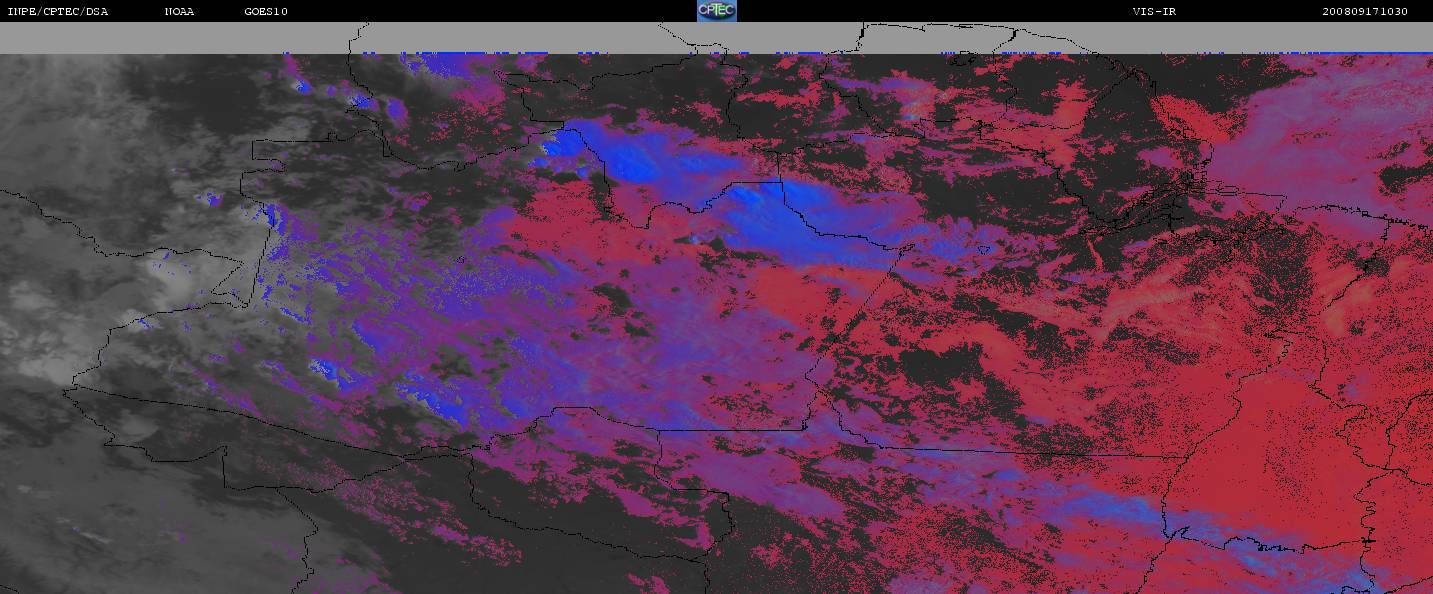Image resolution: width=1433 pixels, height=594 pixels.
Task: Click the NOAA label in the header
Action: (x=180, y=11)
